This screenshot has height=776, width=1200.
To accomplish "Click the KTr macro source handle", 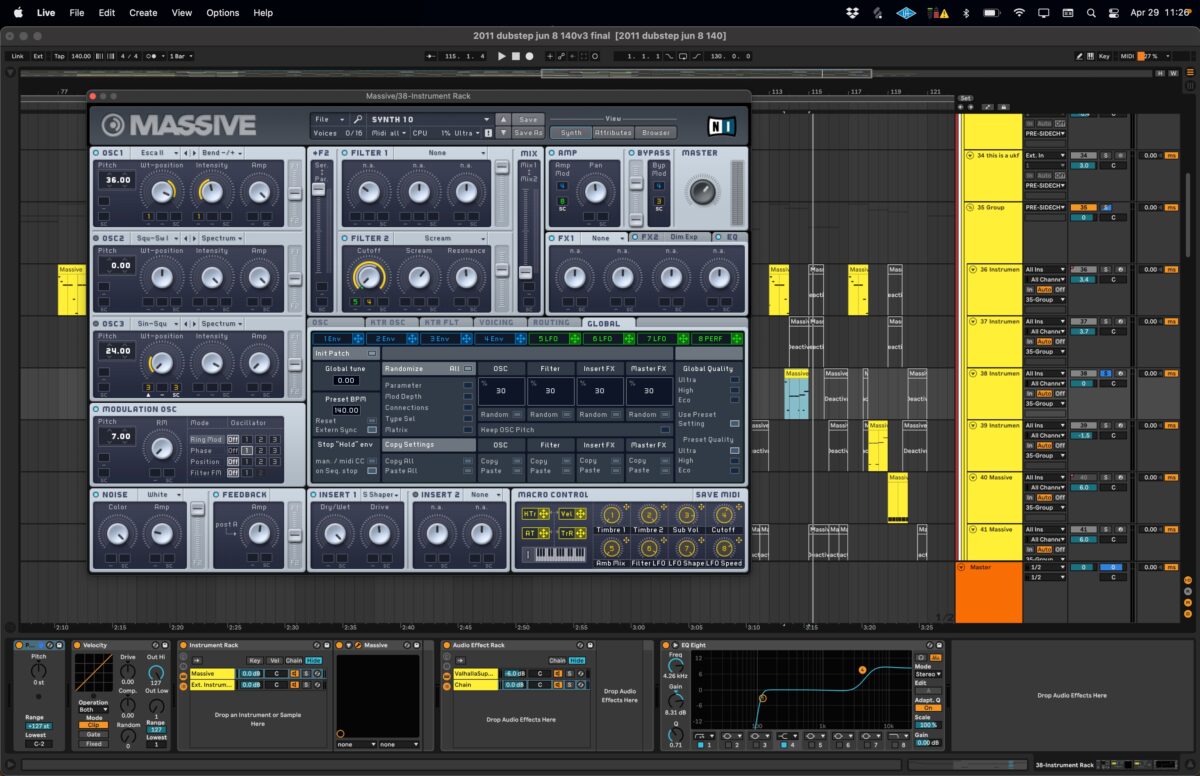I will [544, 514].
